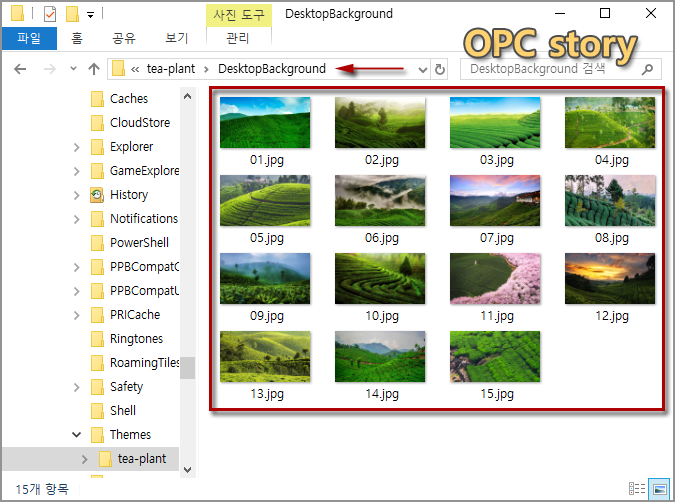Screen dimensions: 675x502
Task: Click the 사진 도구 contextual tab header
Action: click(239, 15)
